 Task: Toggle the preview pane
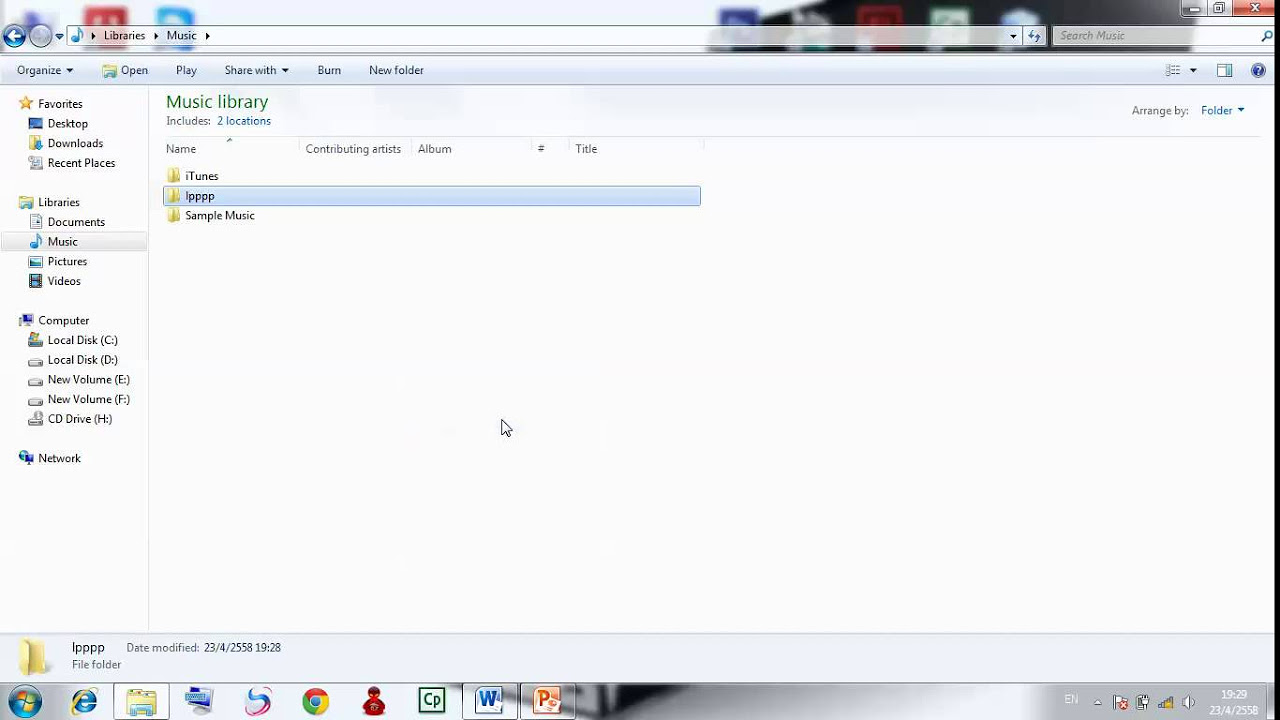point(1224,70)
